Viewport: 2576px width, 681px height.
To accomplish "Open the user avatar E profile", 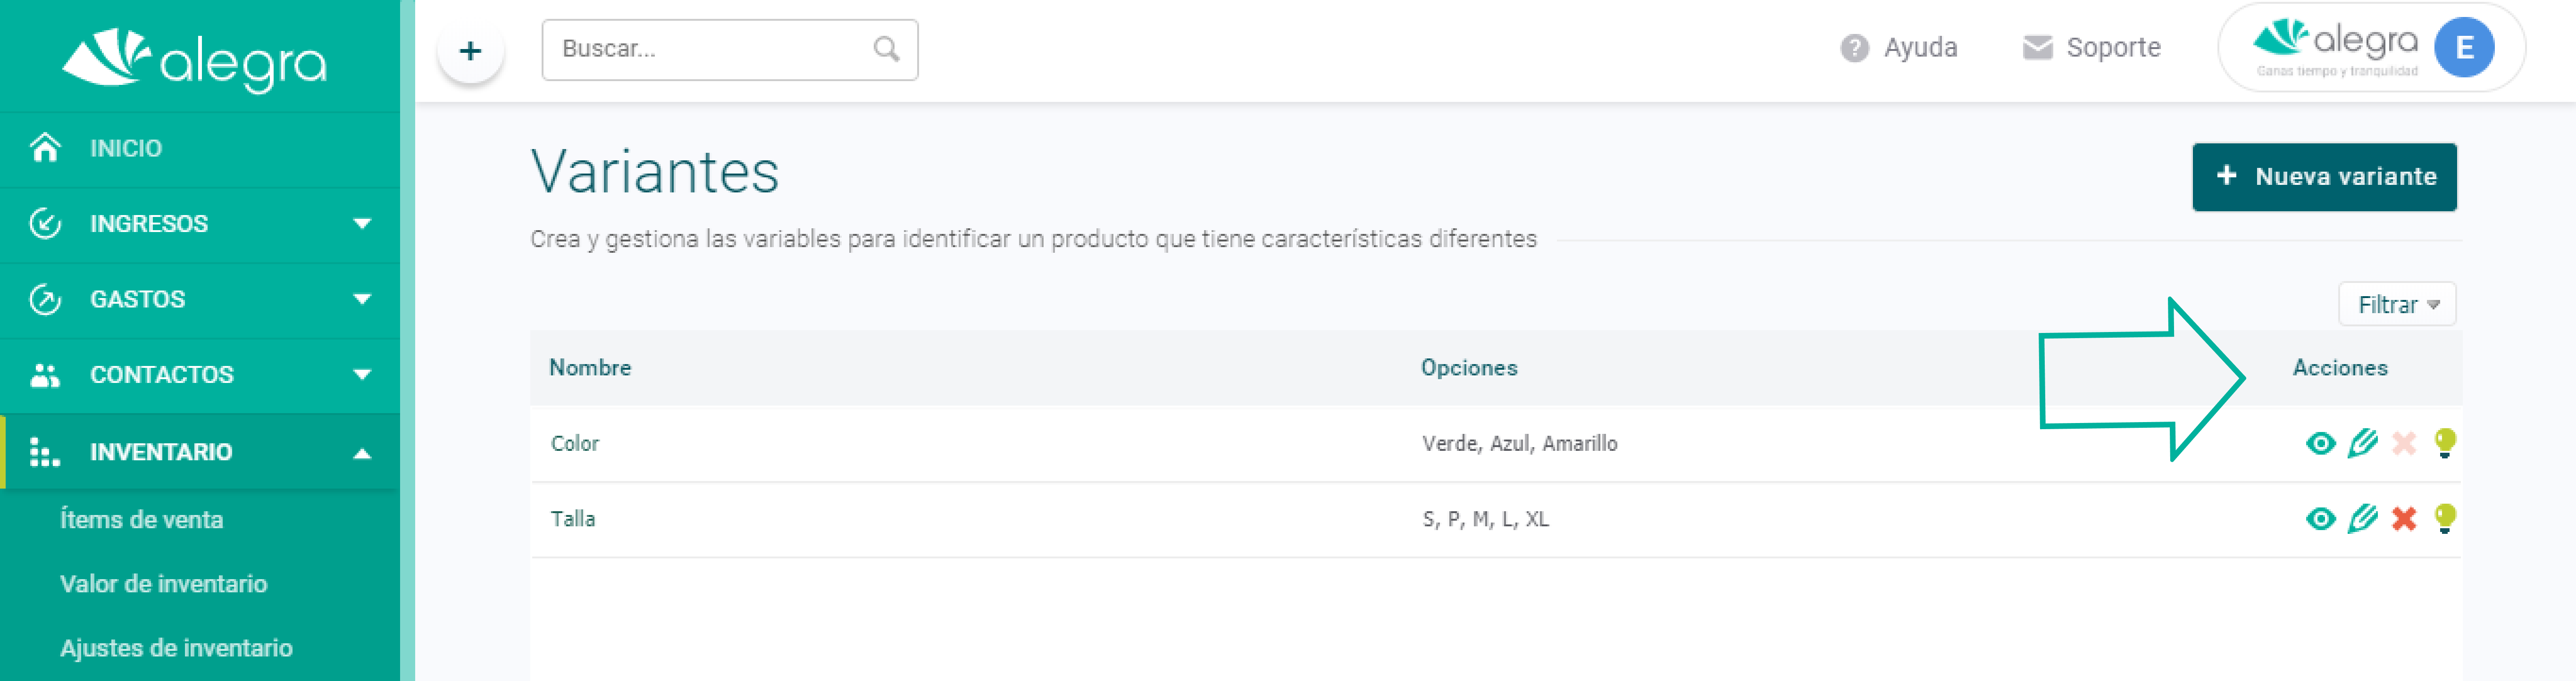I will pos(2464,47).
